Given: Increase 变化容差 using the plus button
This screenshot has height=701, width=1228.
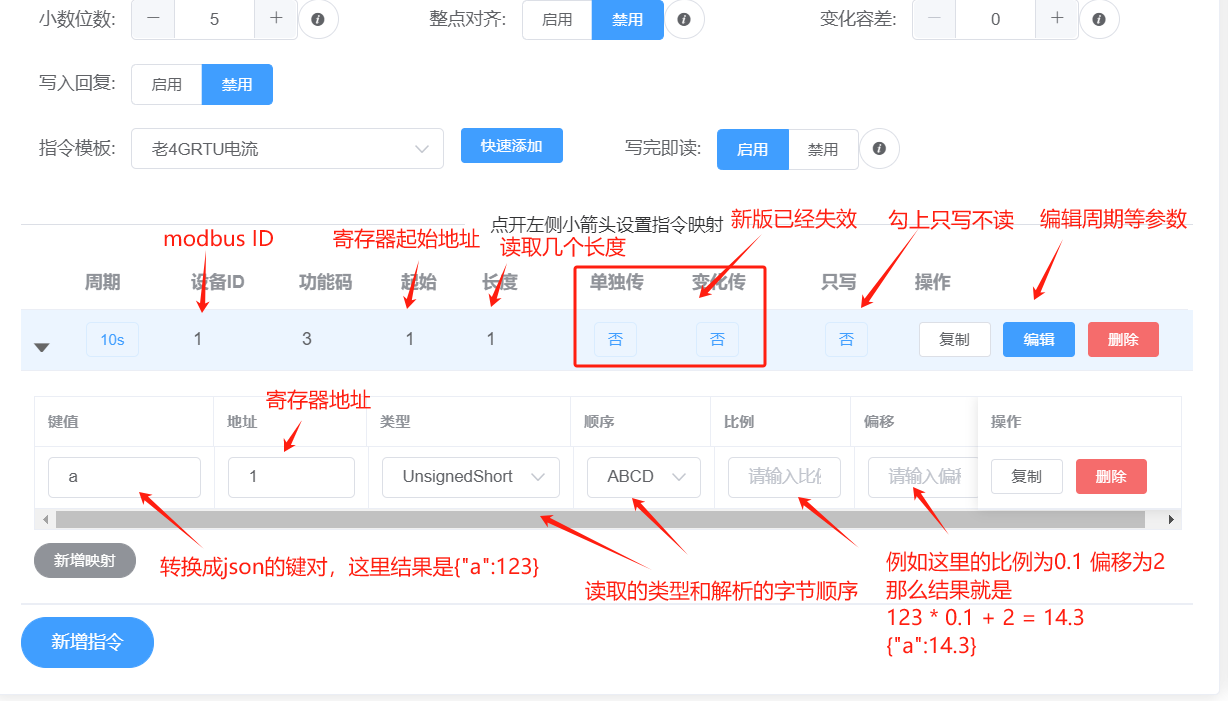Looking at the screenshot, I should [x=1057, y=20].
